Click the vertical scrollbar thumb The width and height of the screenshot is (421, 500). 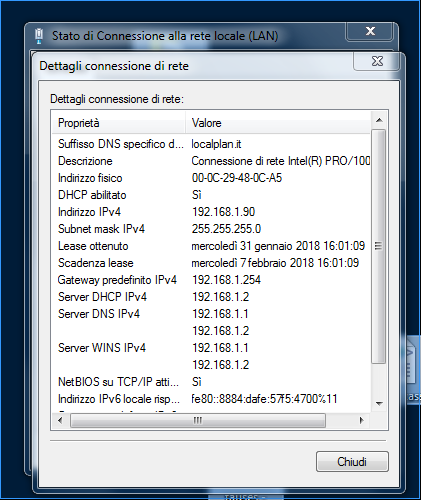click(379, 246)
